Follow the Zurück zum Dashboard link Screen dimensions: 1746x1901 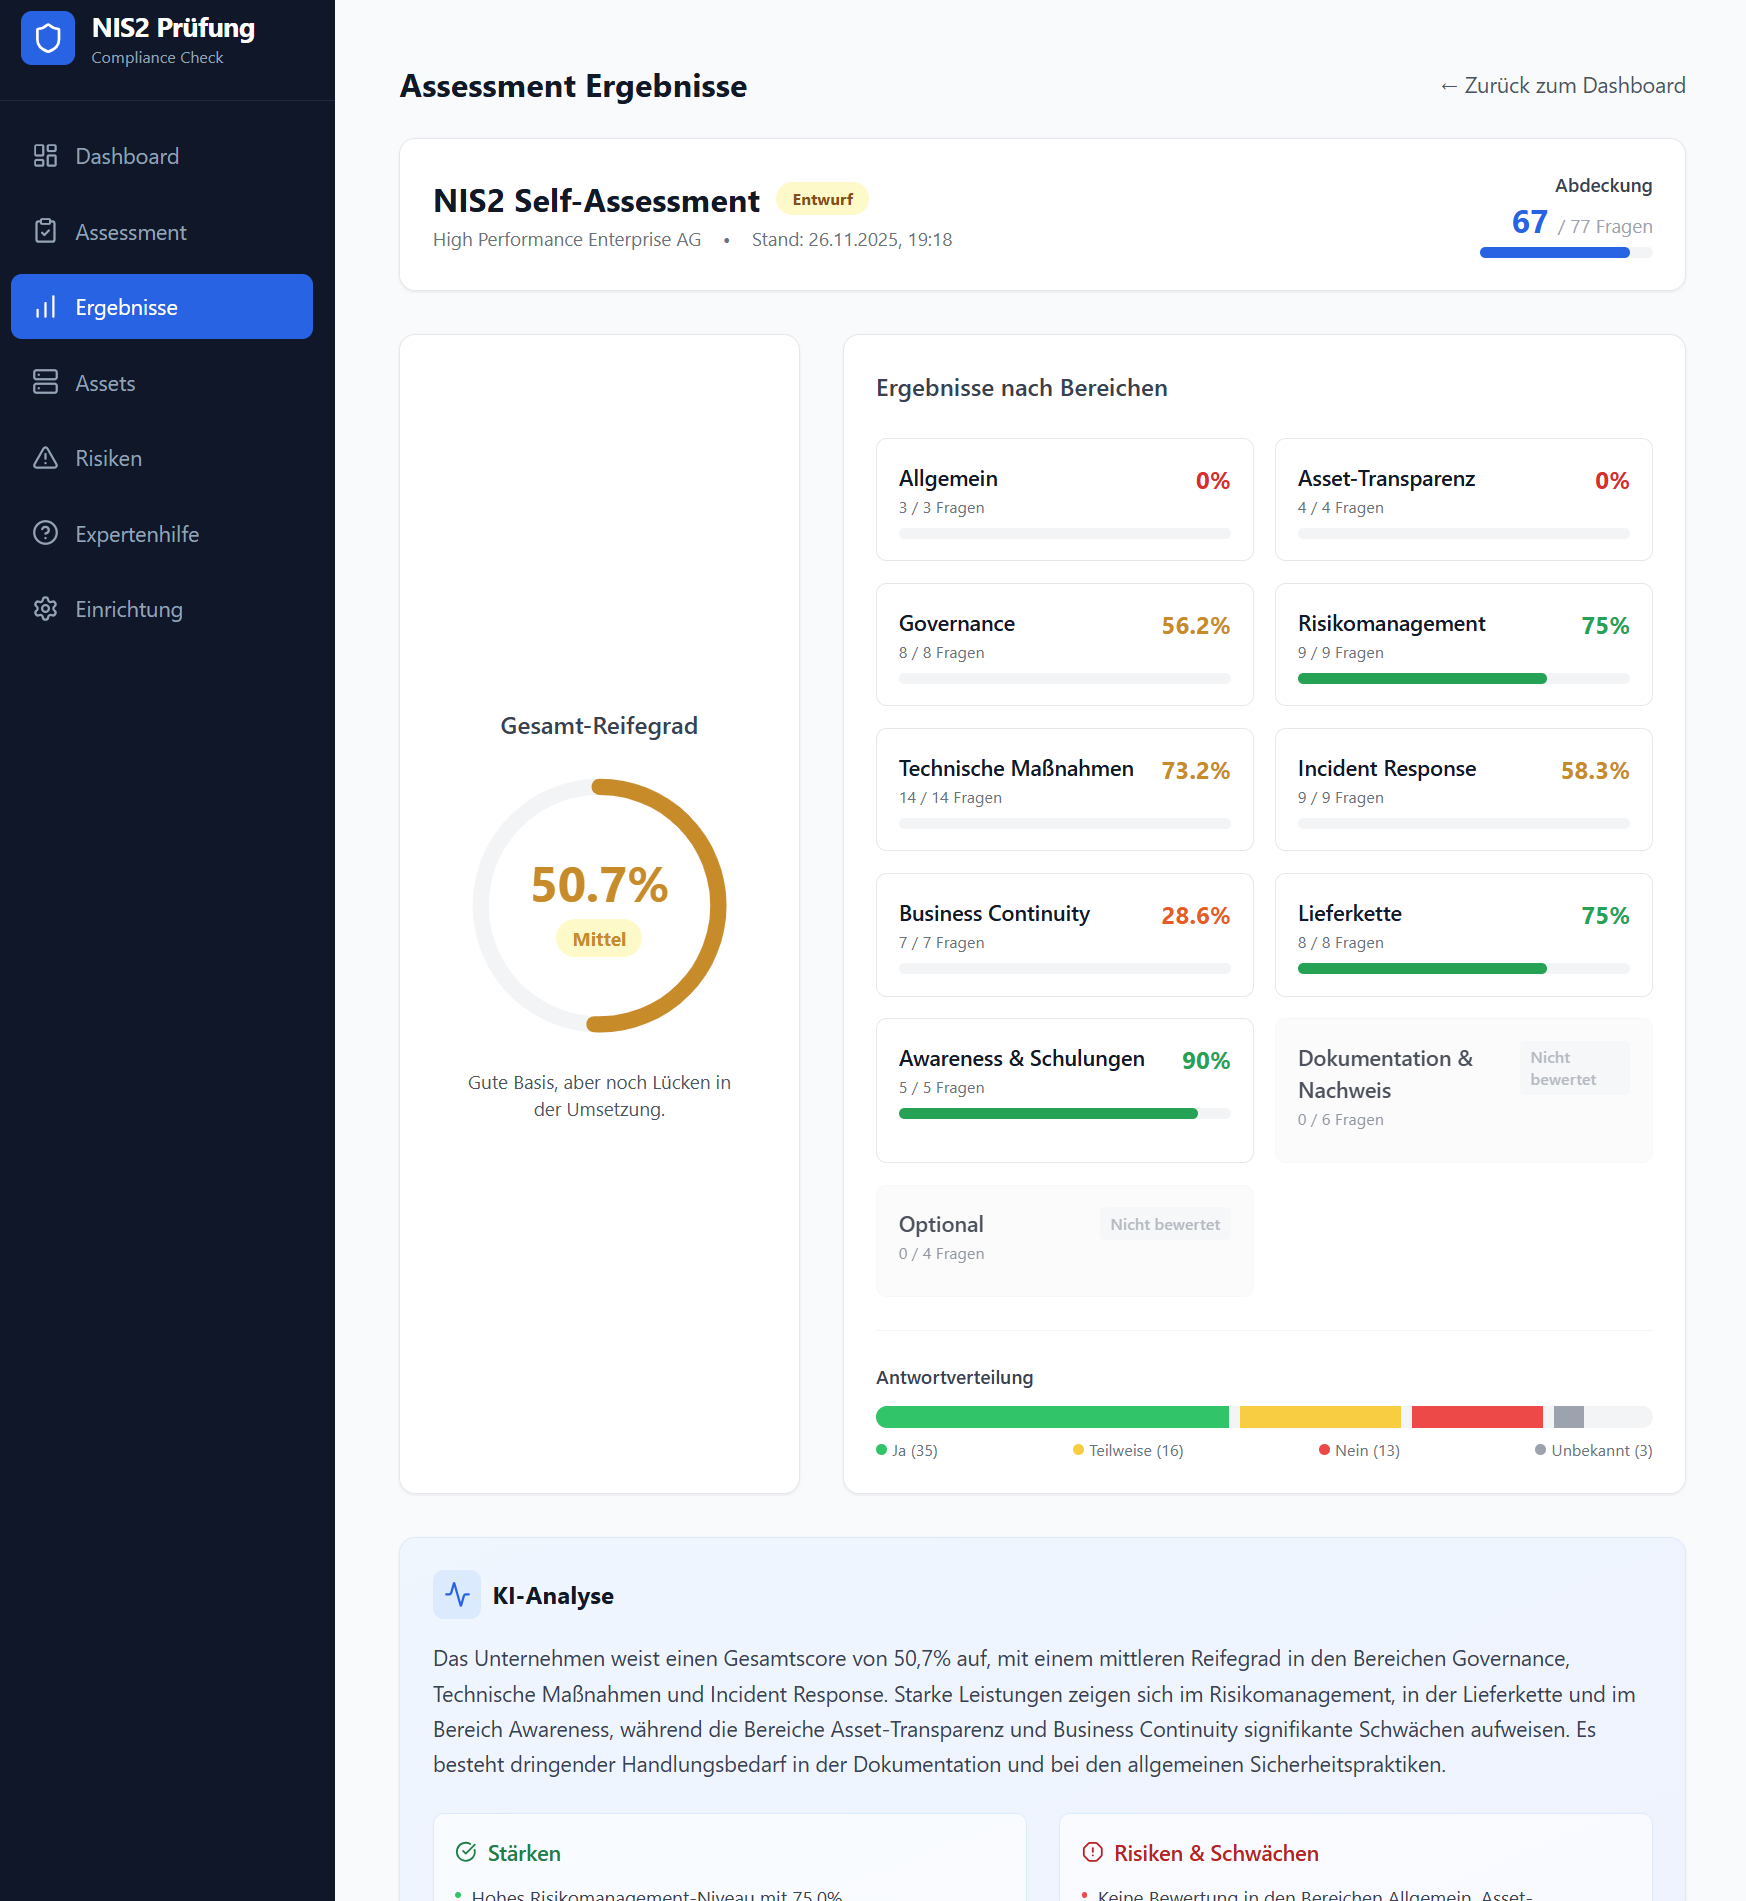(x=1561, y=86)
